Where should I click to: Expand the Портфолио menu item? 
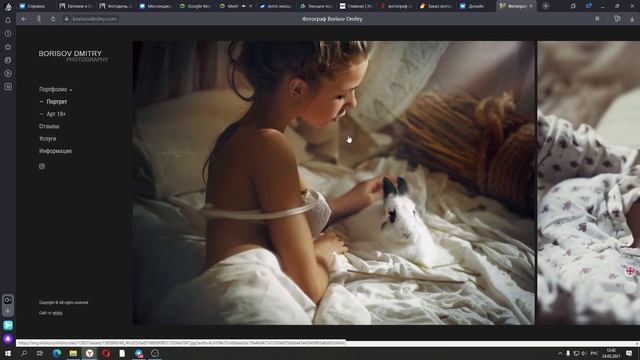[x=55, y=89]
